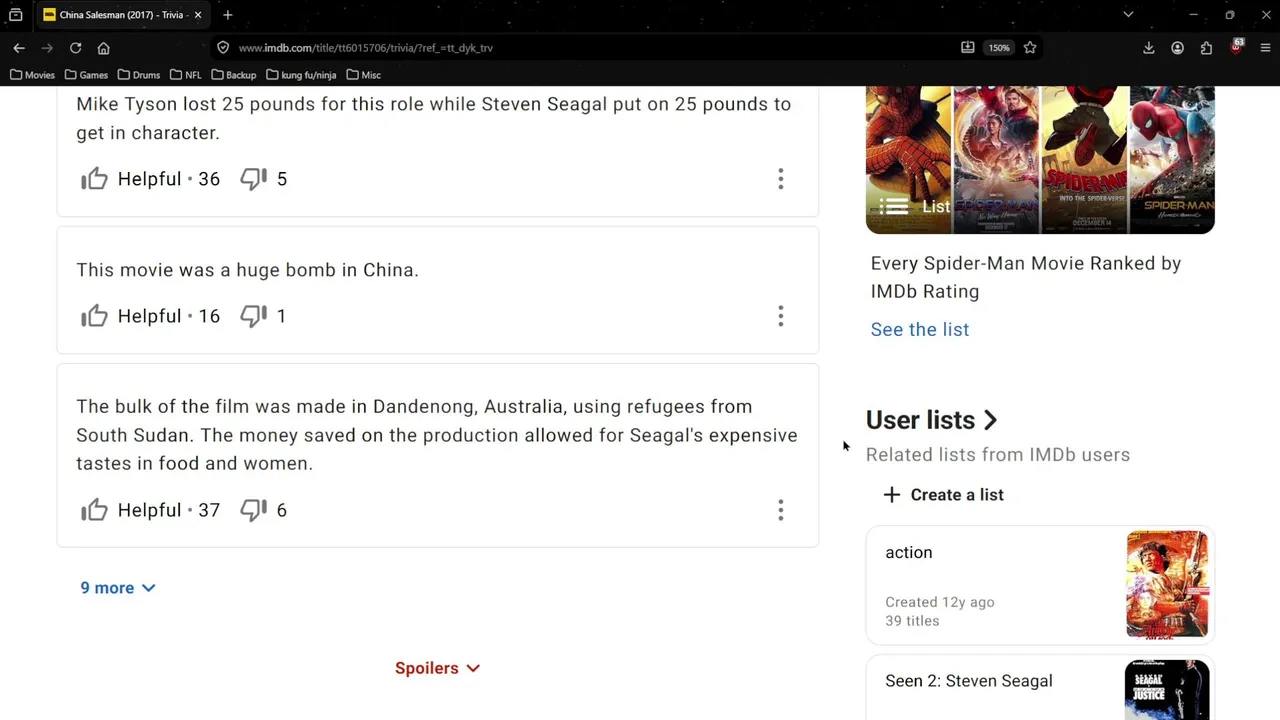
Task: Click the install/save page icon in address bar
Action: (967, 48)
